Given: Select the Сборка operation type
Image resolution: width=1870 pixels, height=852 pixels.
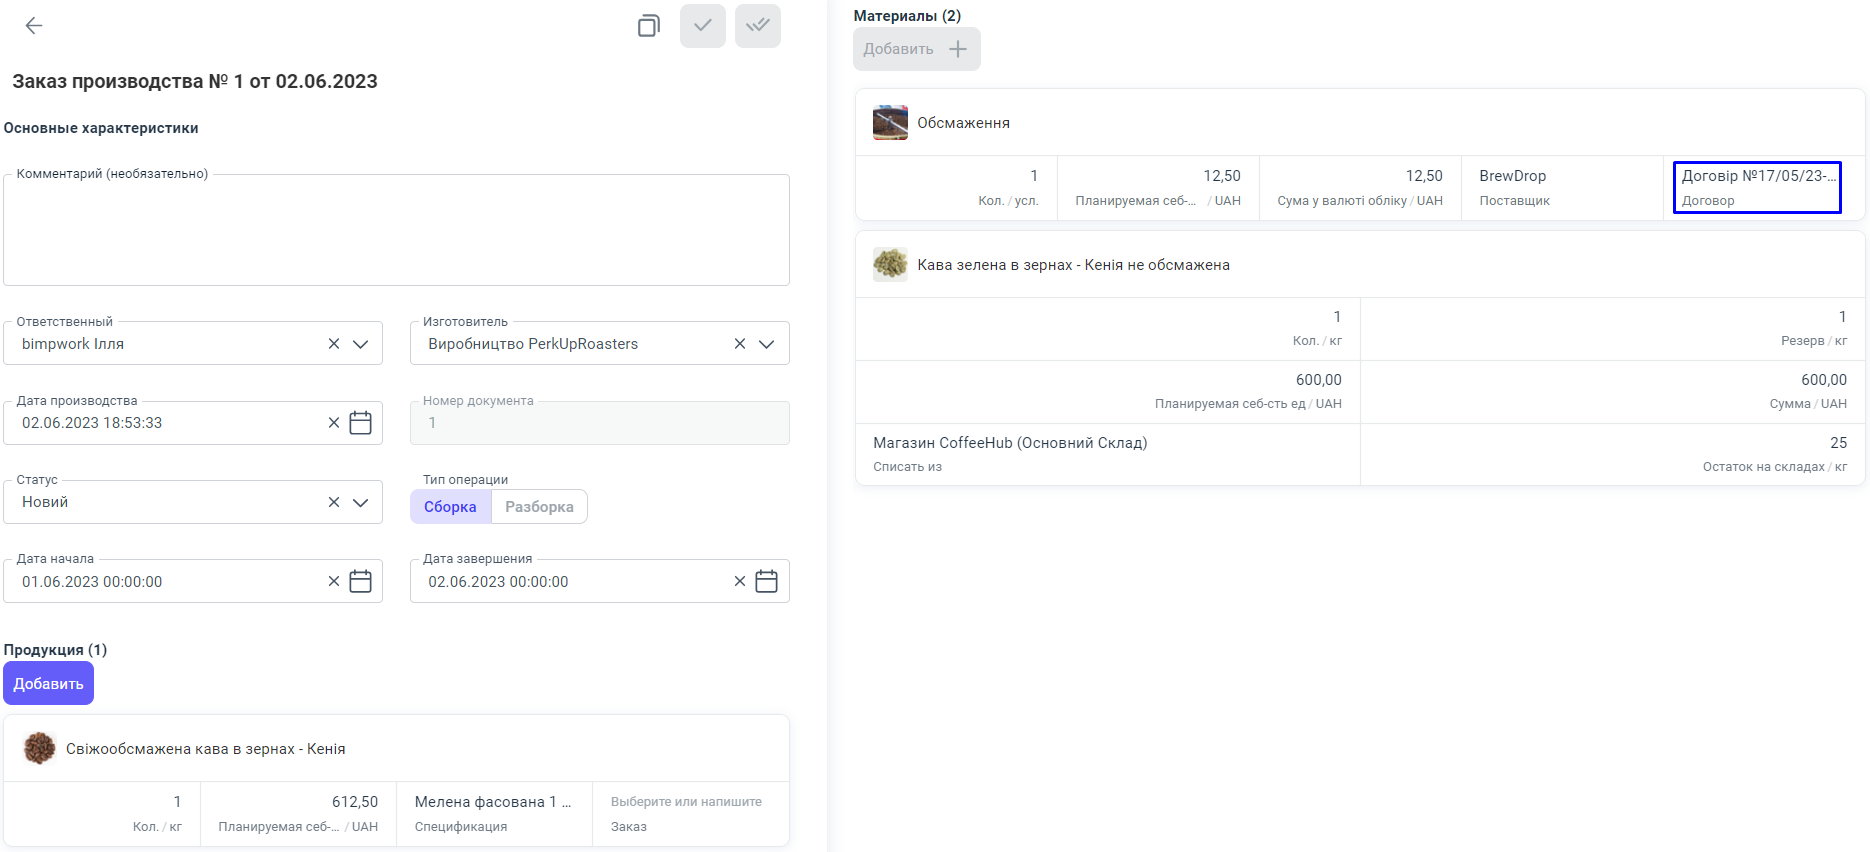Looking at the screenshot, I should click(x=450, y=507).
